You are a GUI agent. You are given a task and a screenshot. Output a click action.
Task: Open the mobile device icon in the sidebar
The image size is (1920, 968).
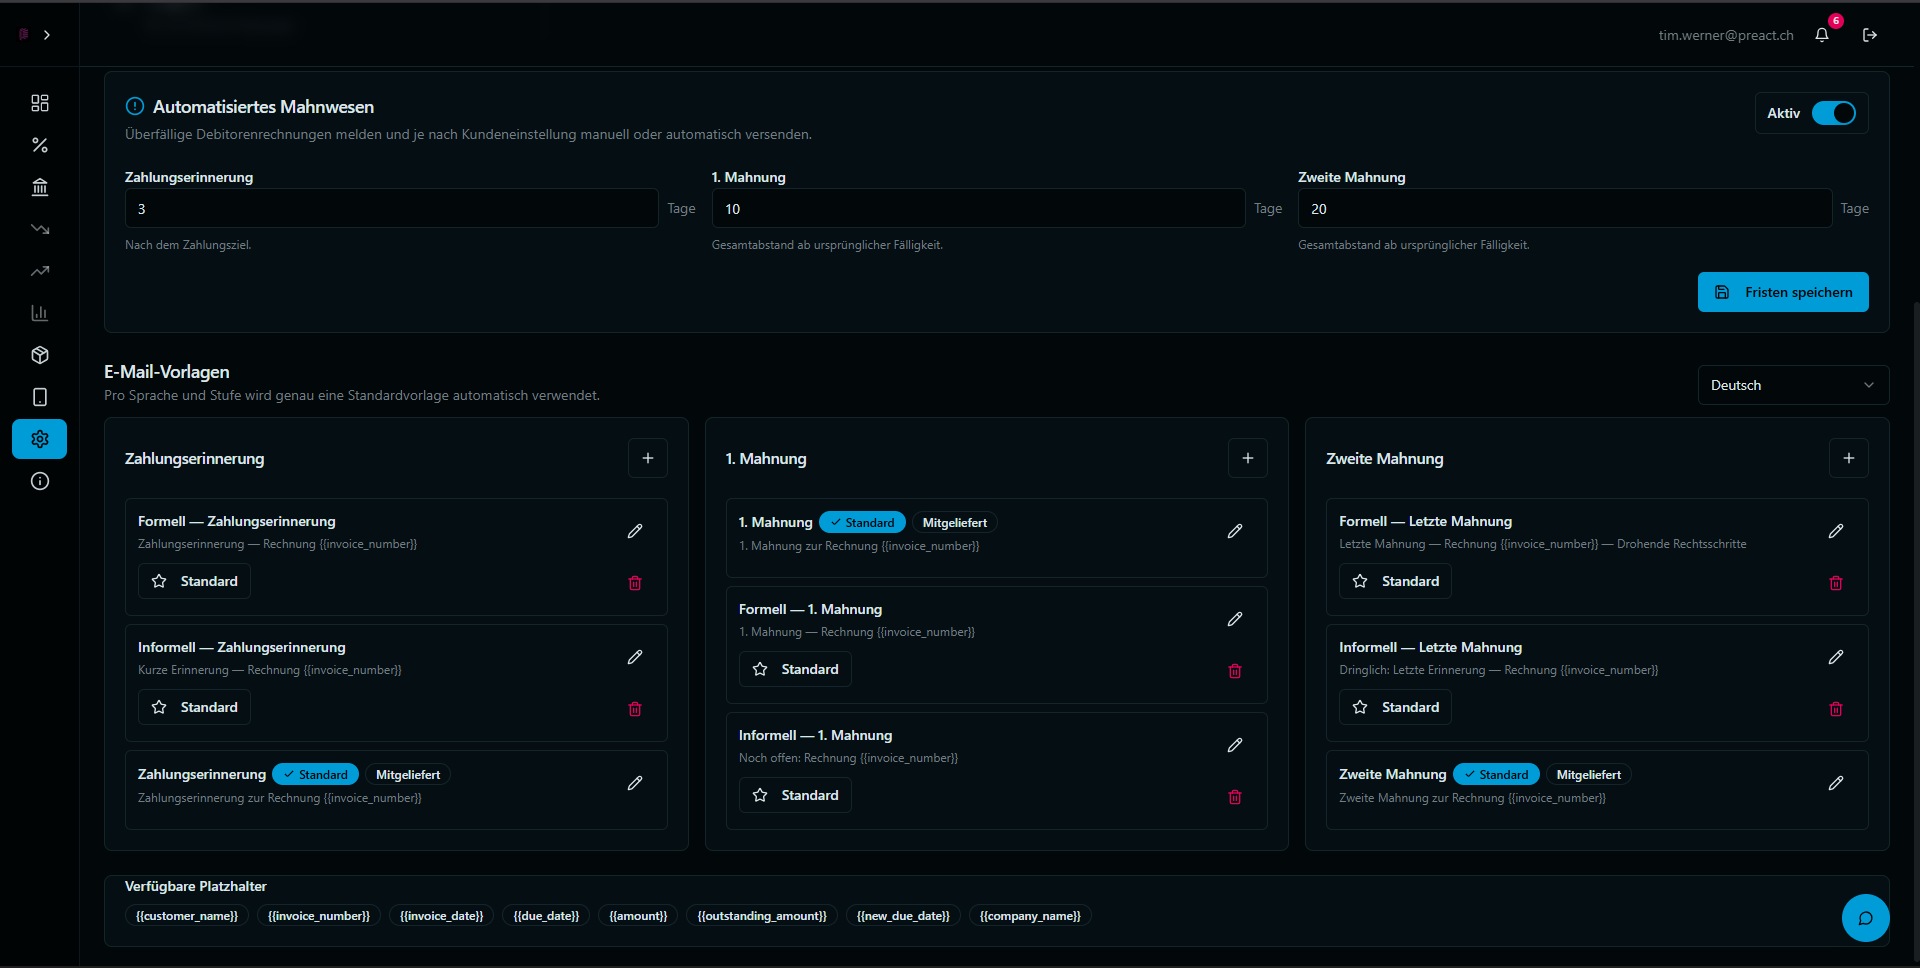(40, 397)
